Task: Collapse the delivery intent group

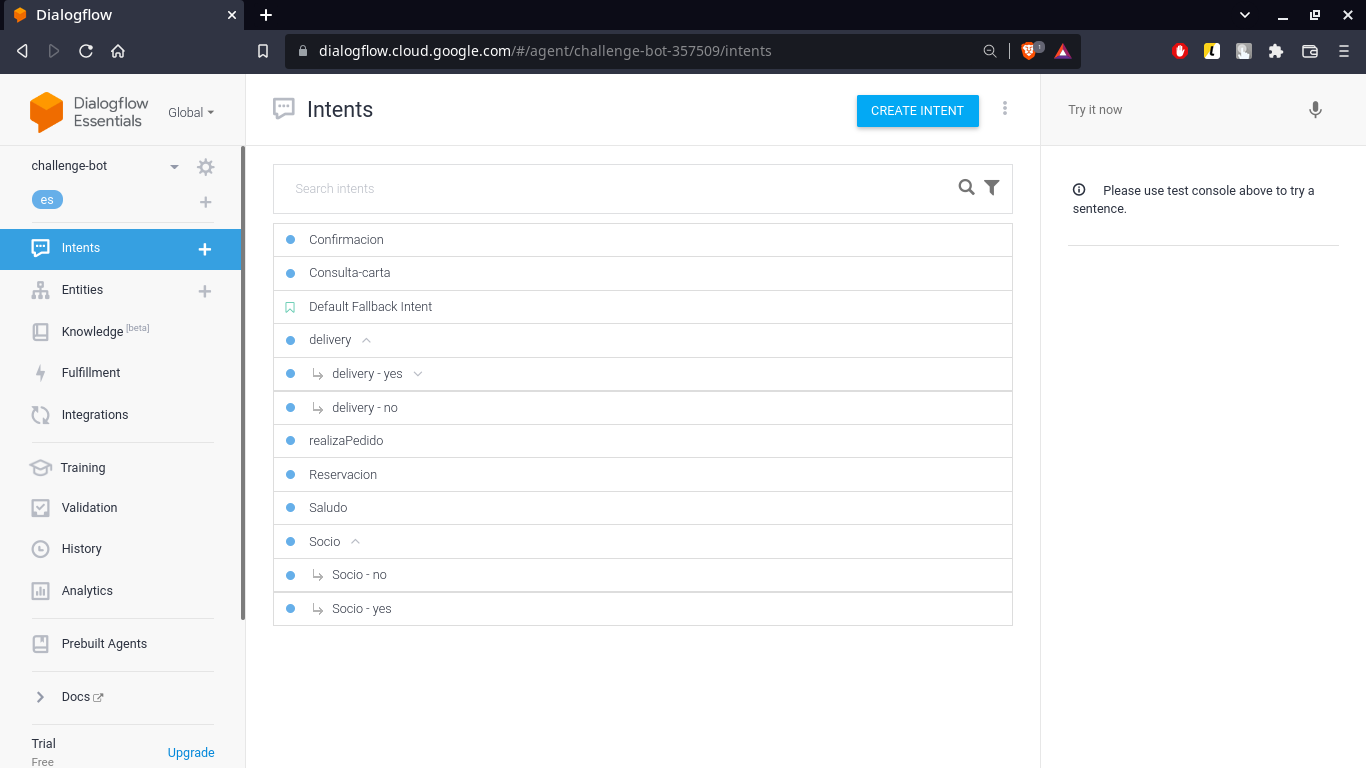Action: click(x=366, y=340)
